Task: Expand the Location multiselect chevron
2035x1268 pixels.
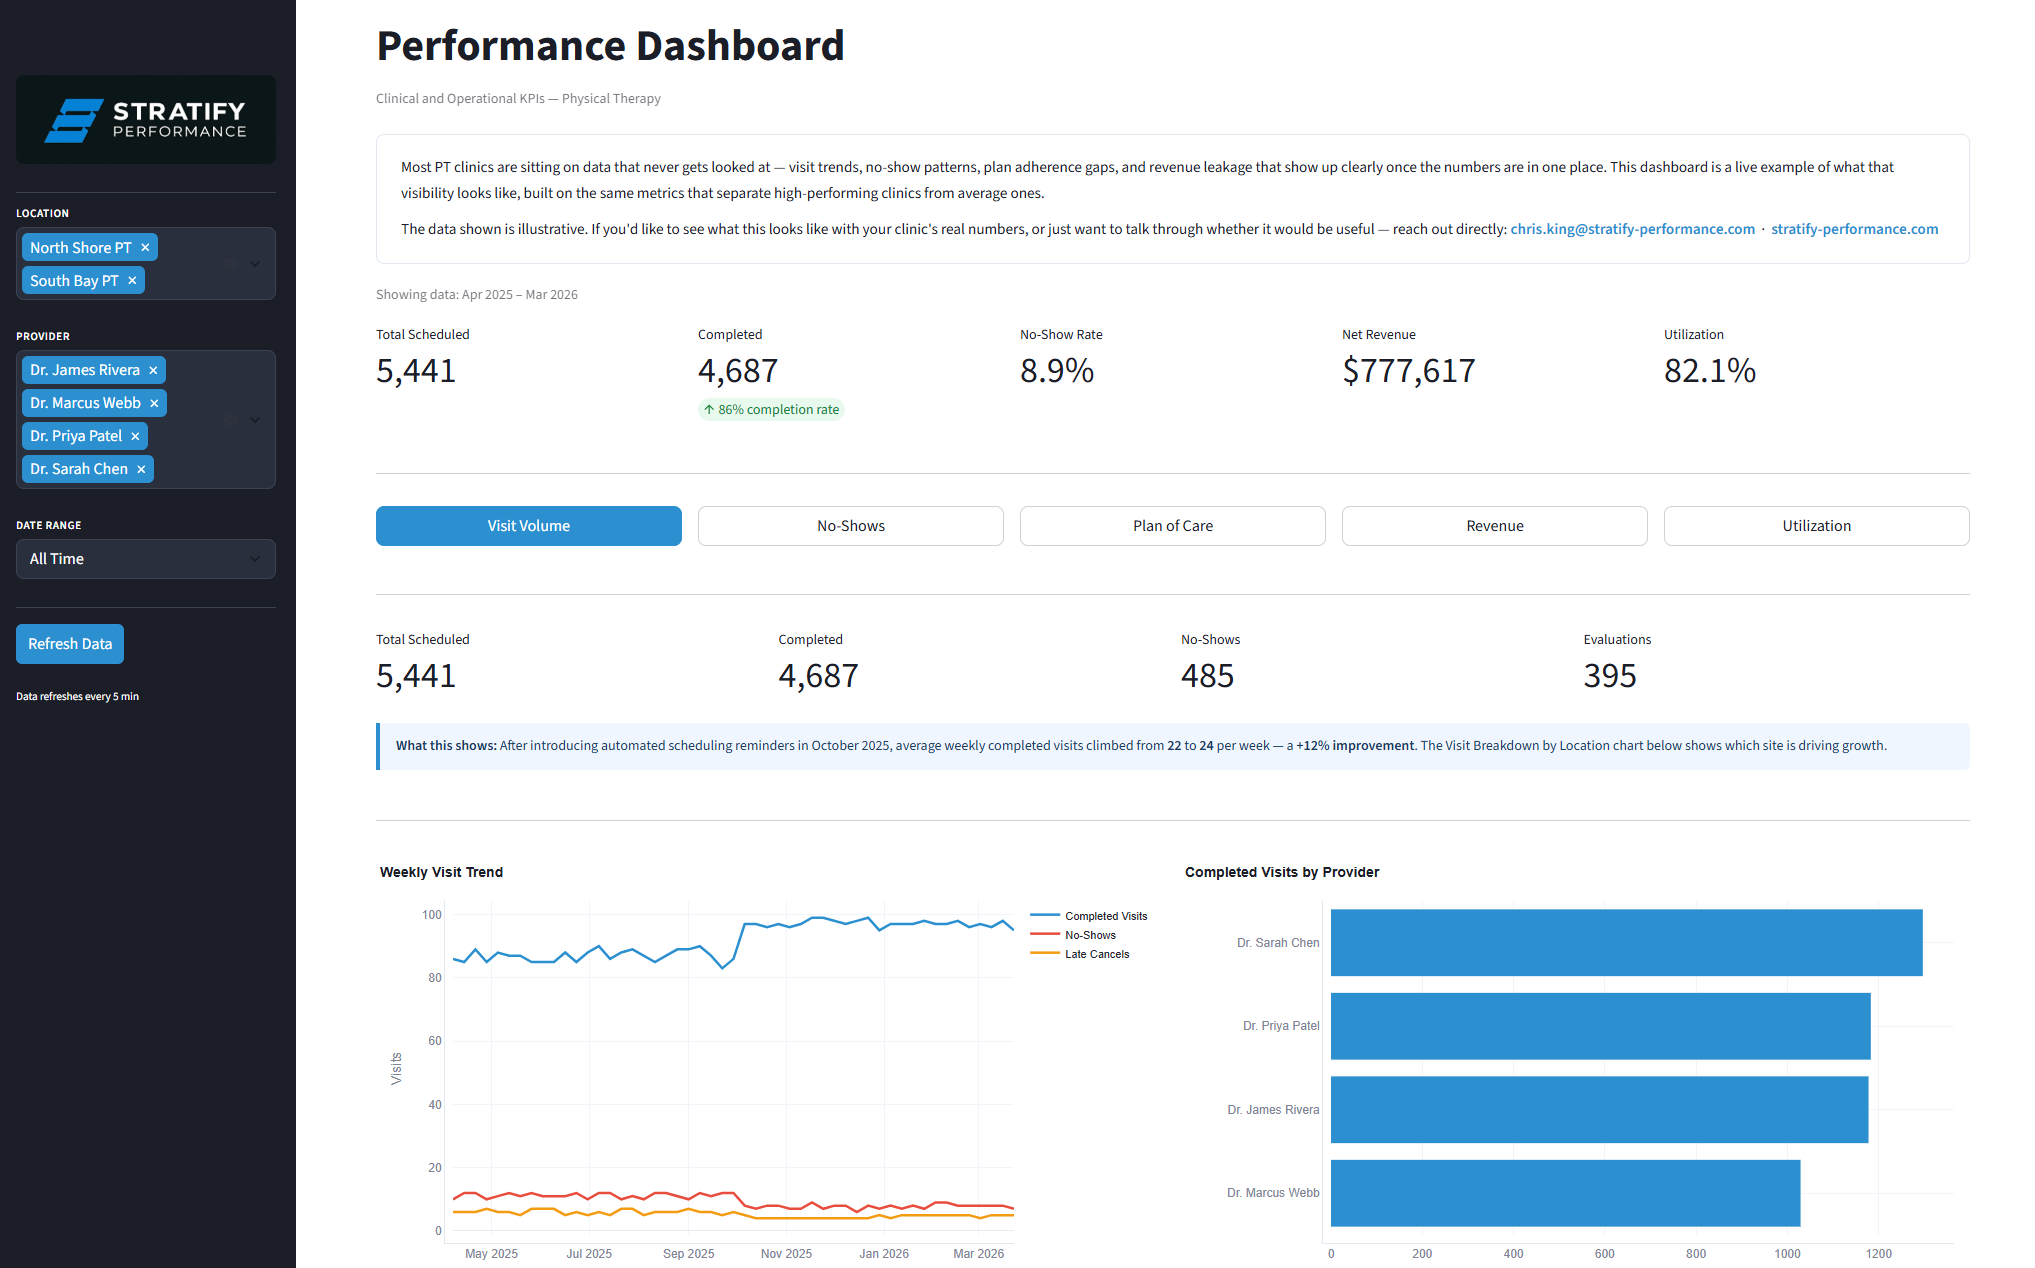Action: [255, 264]
